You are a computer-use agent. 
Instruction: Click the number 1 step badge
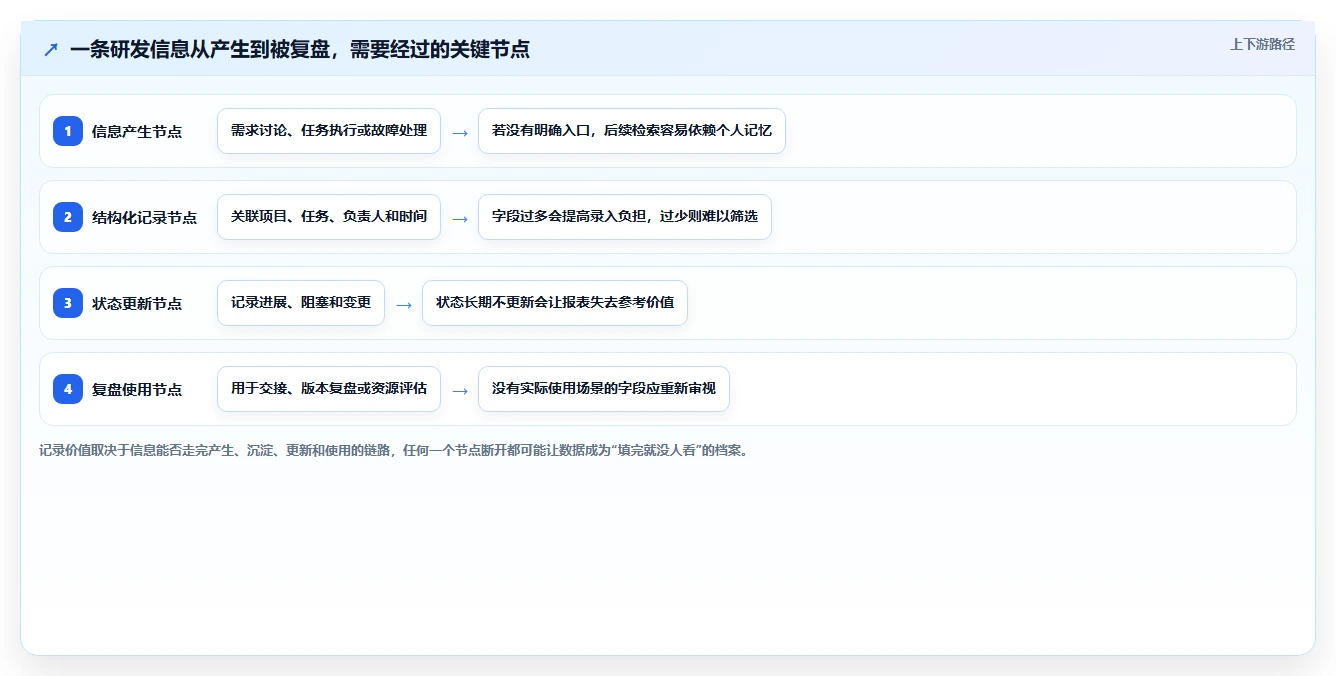68,131
